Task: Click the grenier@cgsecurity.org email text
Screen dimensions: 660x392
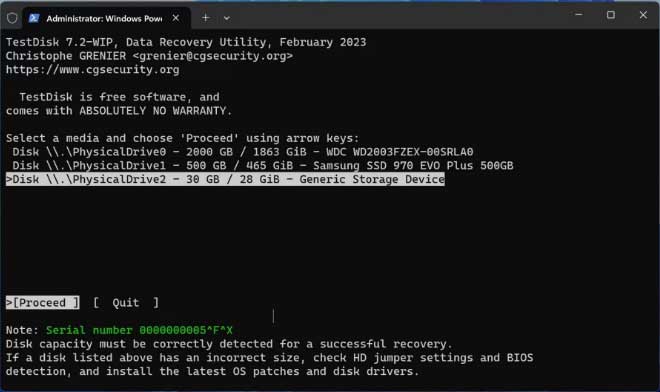Action: (213, 56)
